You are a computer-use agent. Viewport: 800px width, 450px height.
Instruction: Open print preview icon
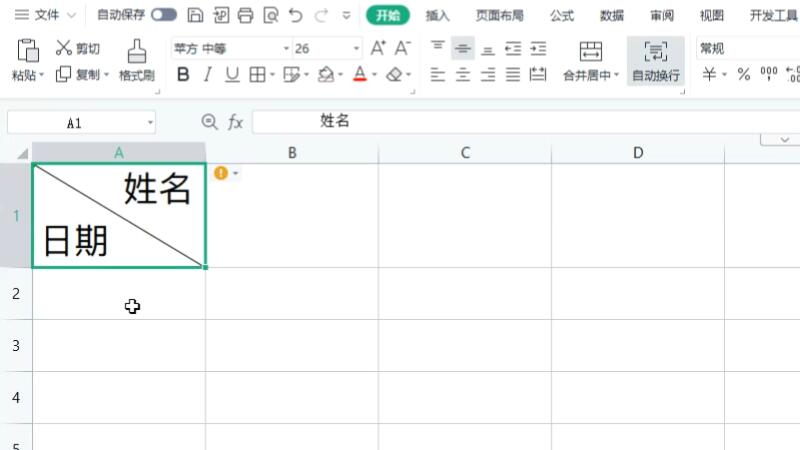[271, 15]
